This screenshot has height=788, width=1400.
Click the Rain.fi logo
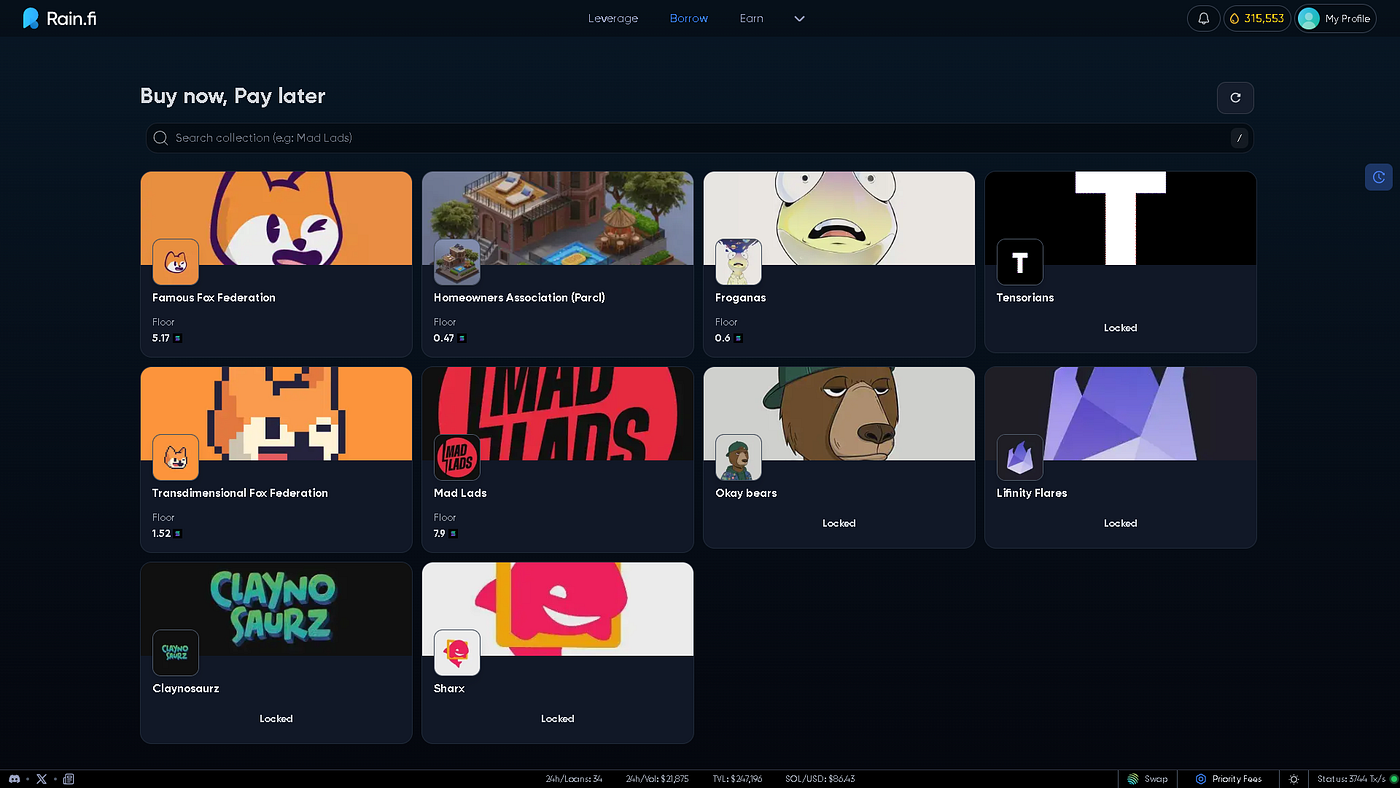tap(60, 18)
